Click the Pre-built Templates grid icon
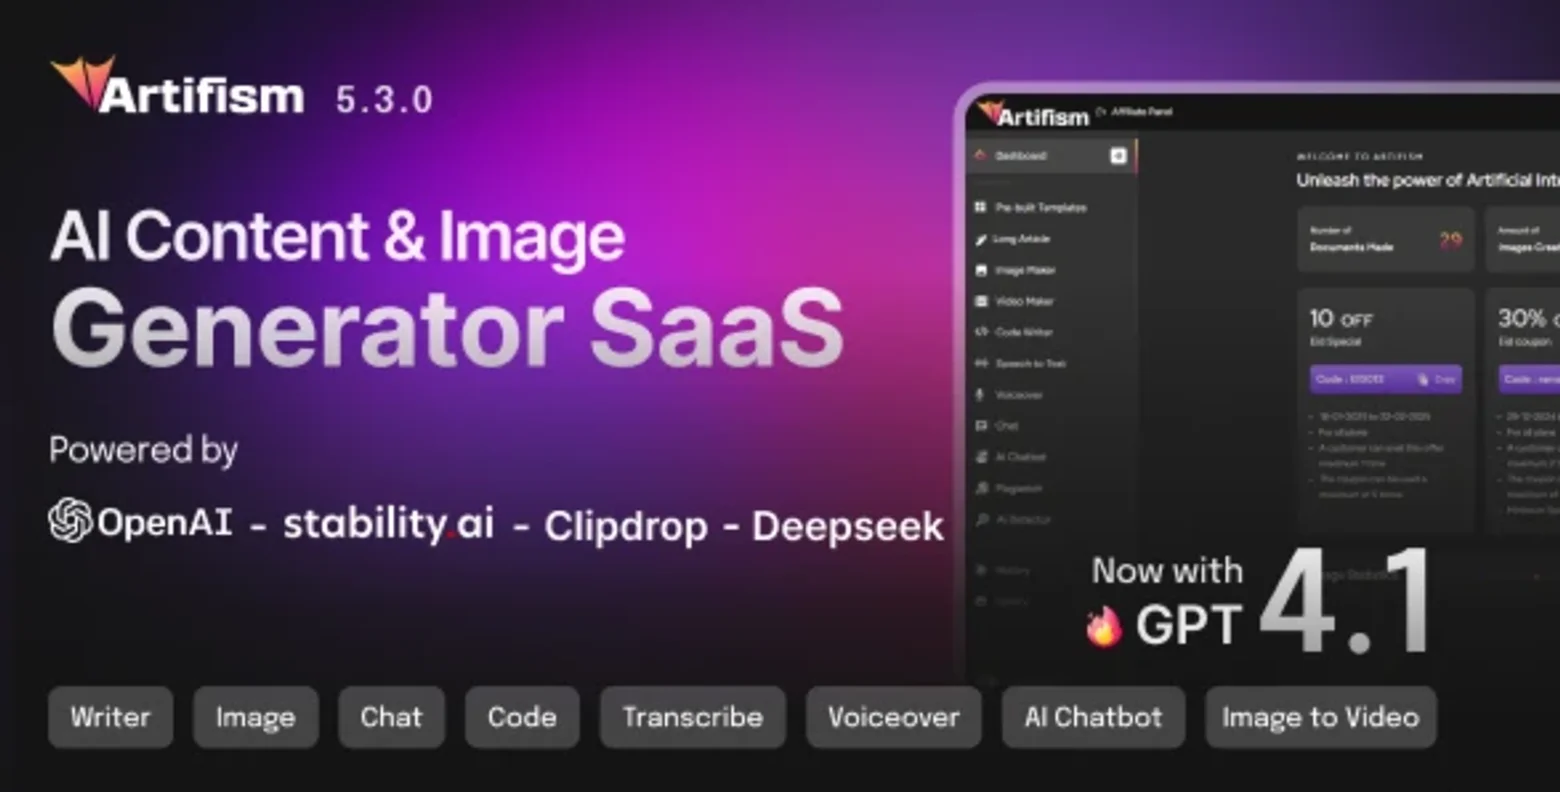1560x792 pixels. click(980, 207)
